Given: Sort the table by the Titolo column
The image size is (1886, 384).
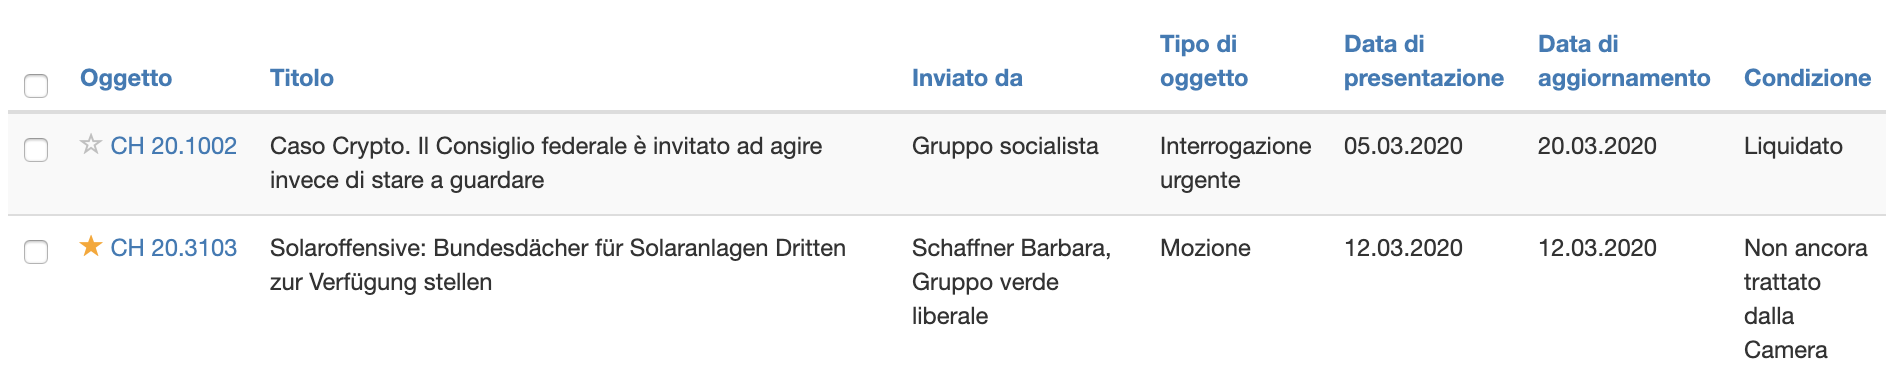Looking at the screenshot, I should tap(302, 78).
